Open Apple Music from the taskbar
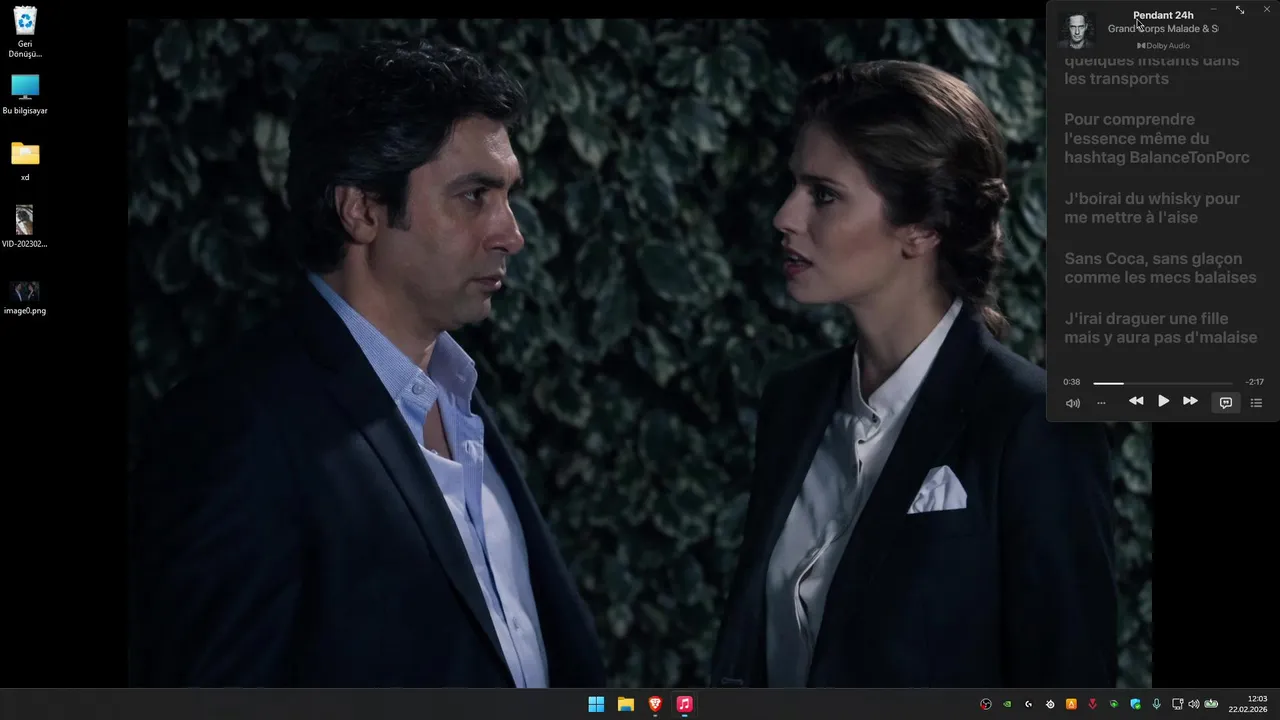Image resolution: width=1280 pixels, height=720 pixels. (x=684, y=704)
